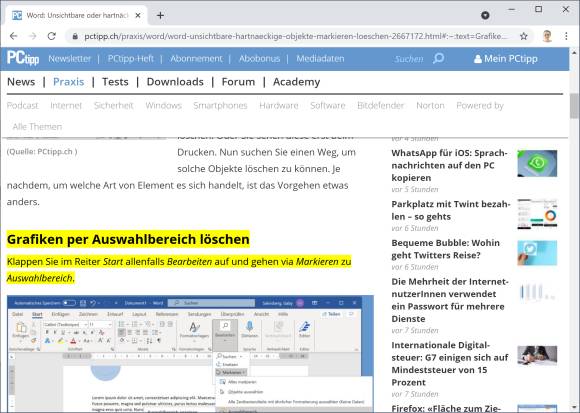
Task: Open the Mediadaten link
Action: tap(320, 59)
